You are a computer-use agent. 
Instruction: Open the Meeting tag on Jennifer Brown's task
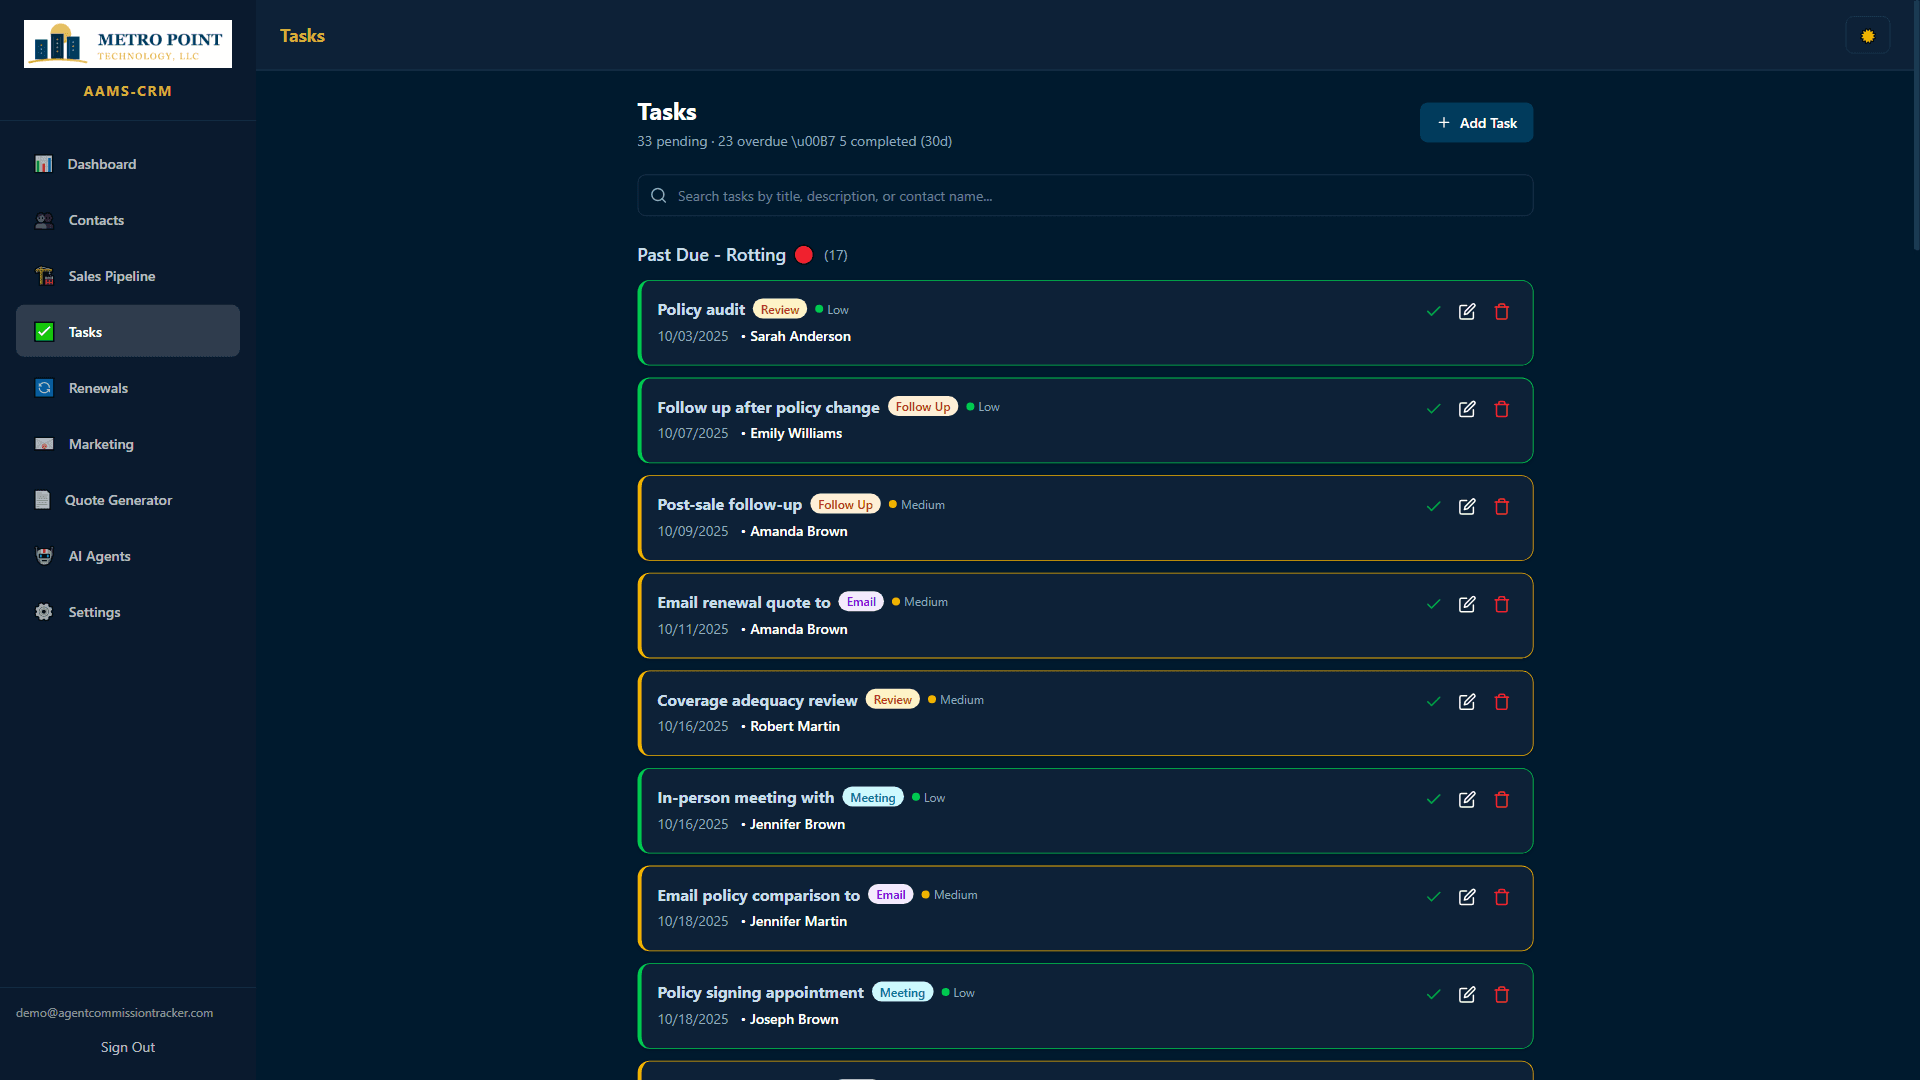click(872, 797)
